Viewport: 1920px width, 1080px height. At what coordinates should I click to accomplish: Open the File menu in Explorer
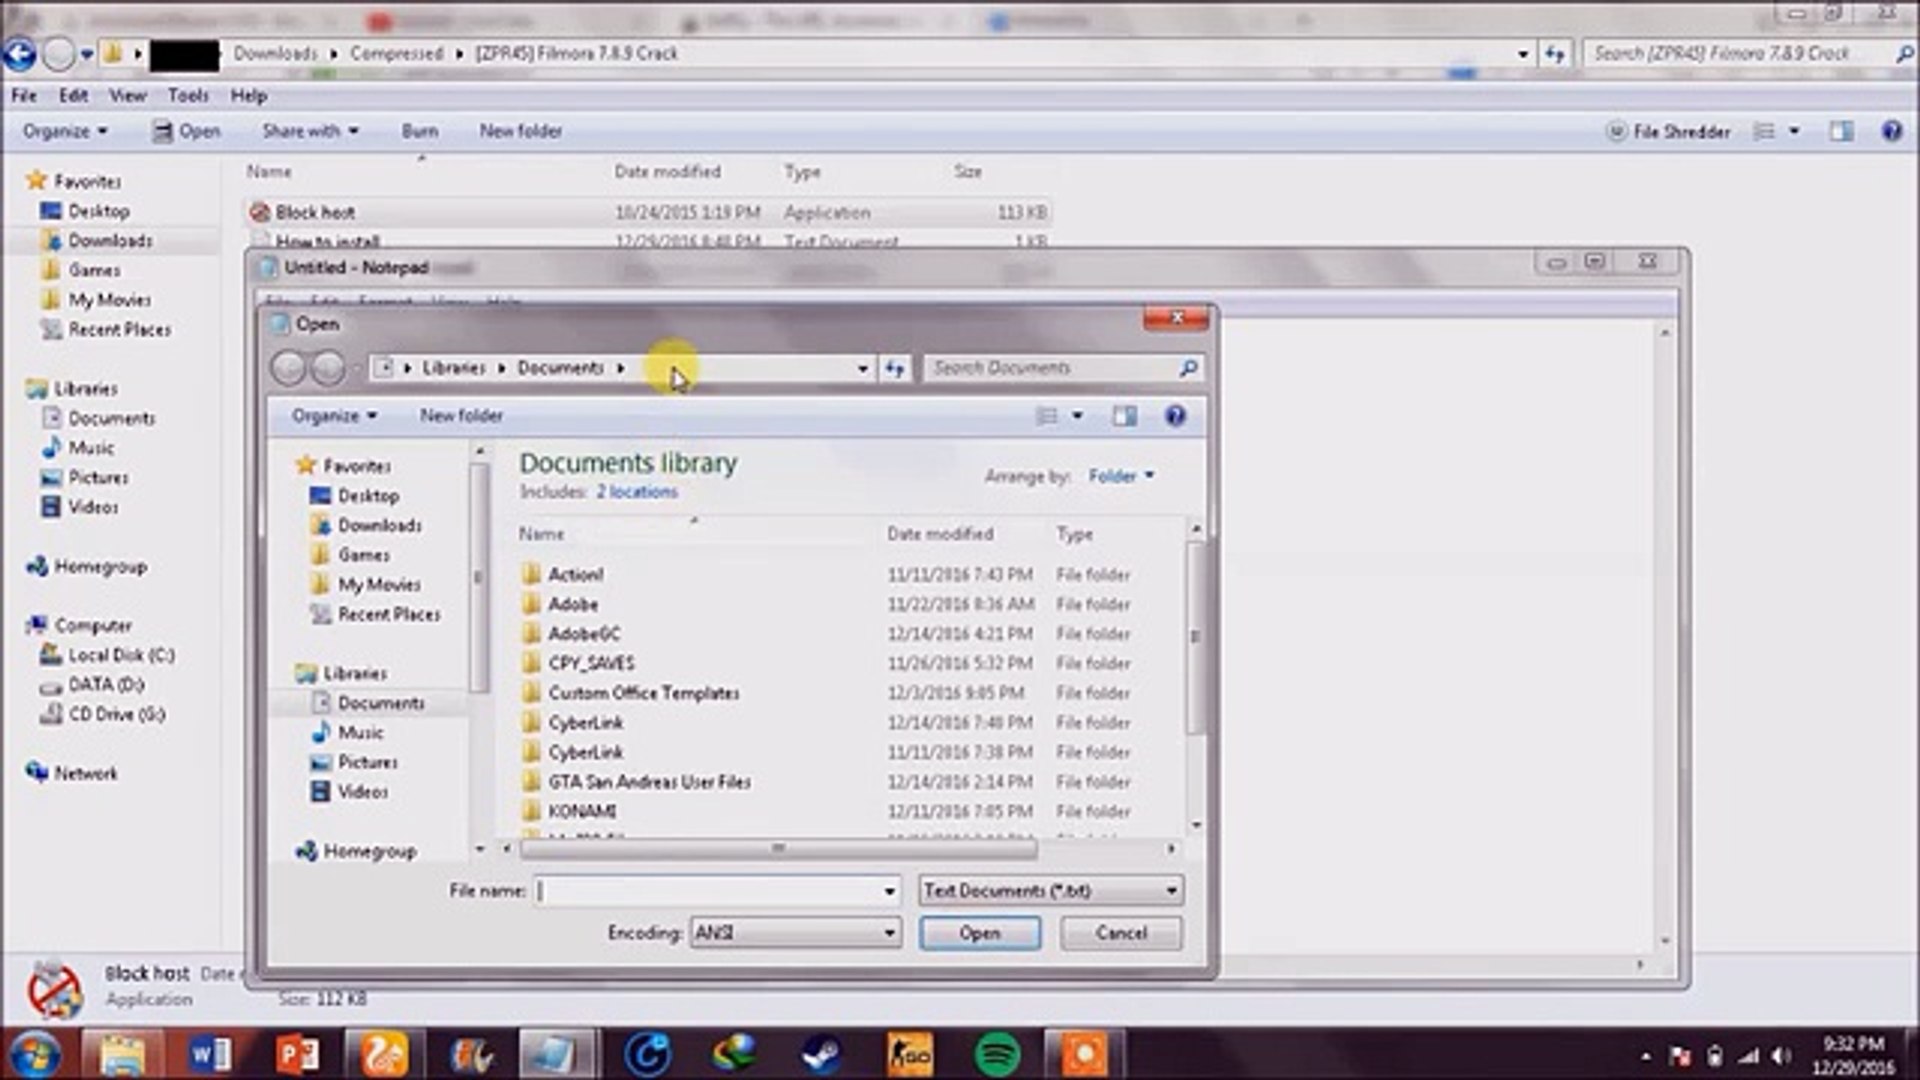pos(24,96)
